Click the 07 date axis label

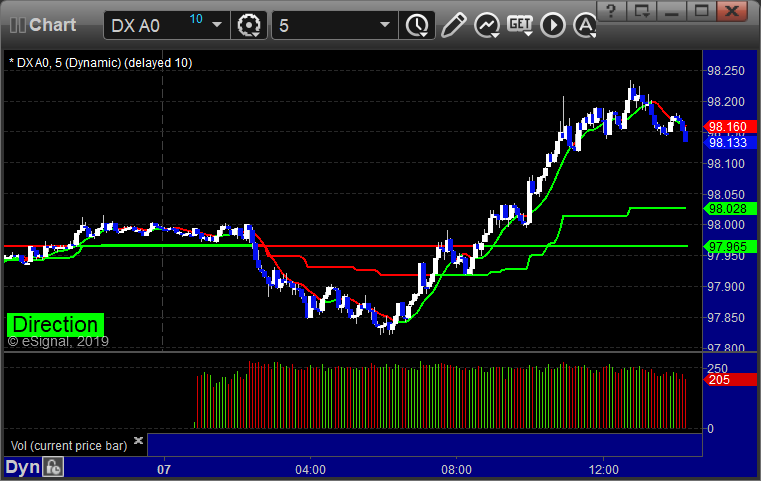pos(164,470)
